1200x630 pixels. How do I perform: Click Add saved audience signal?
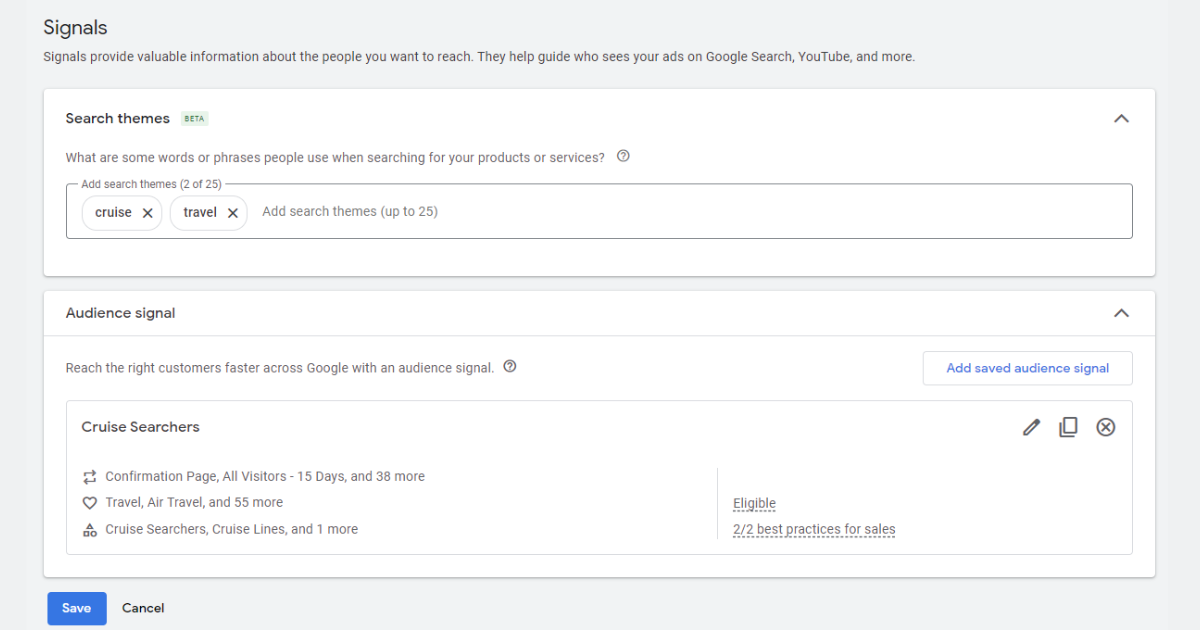pos(1027,368)
